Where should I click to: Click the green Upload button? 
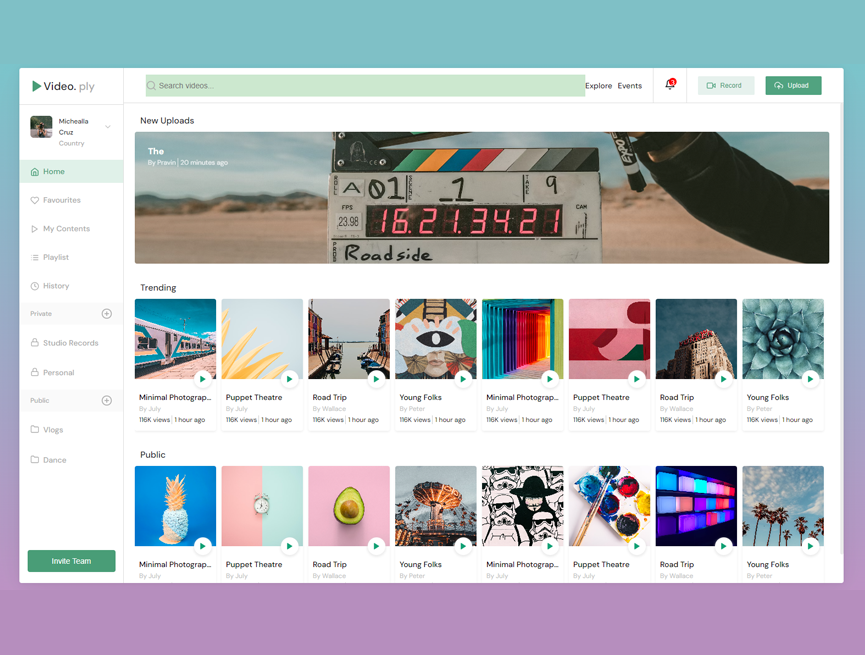[x=793, y=86]
